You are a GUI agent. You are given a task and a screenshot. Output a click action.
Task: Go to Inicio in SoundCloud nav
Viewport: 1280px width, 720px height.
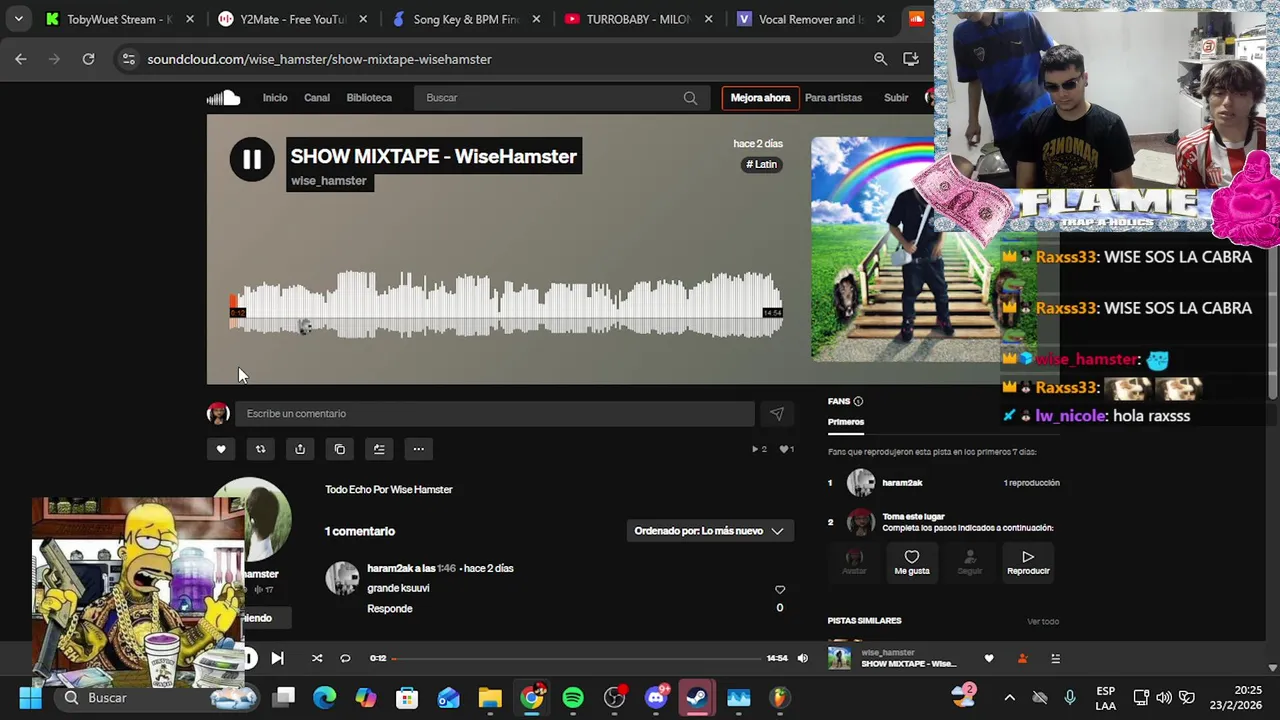(x=275, y=98)
